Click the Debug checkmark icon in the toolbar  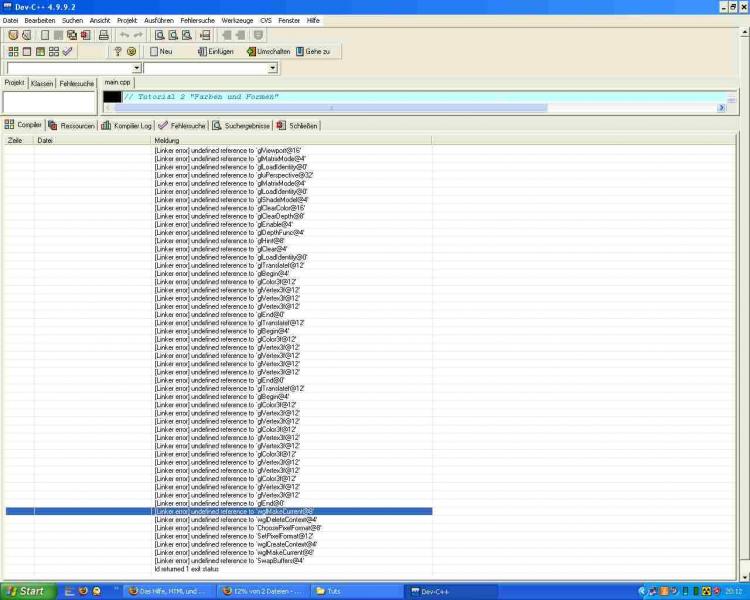(68, 51)
